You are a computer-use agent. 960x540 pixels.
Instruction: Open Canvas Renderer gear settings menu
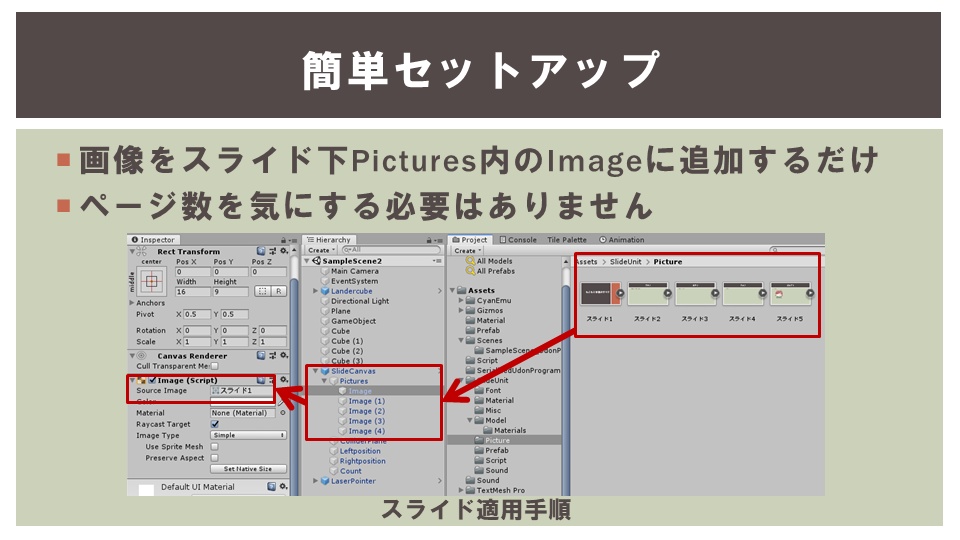point(284,355)
